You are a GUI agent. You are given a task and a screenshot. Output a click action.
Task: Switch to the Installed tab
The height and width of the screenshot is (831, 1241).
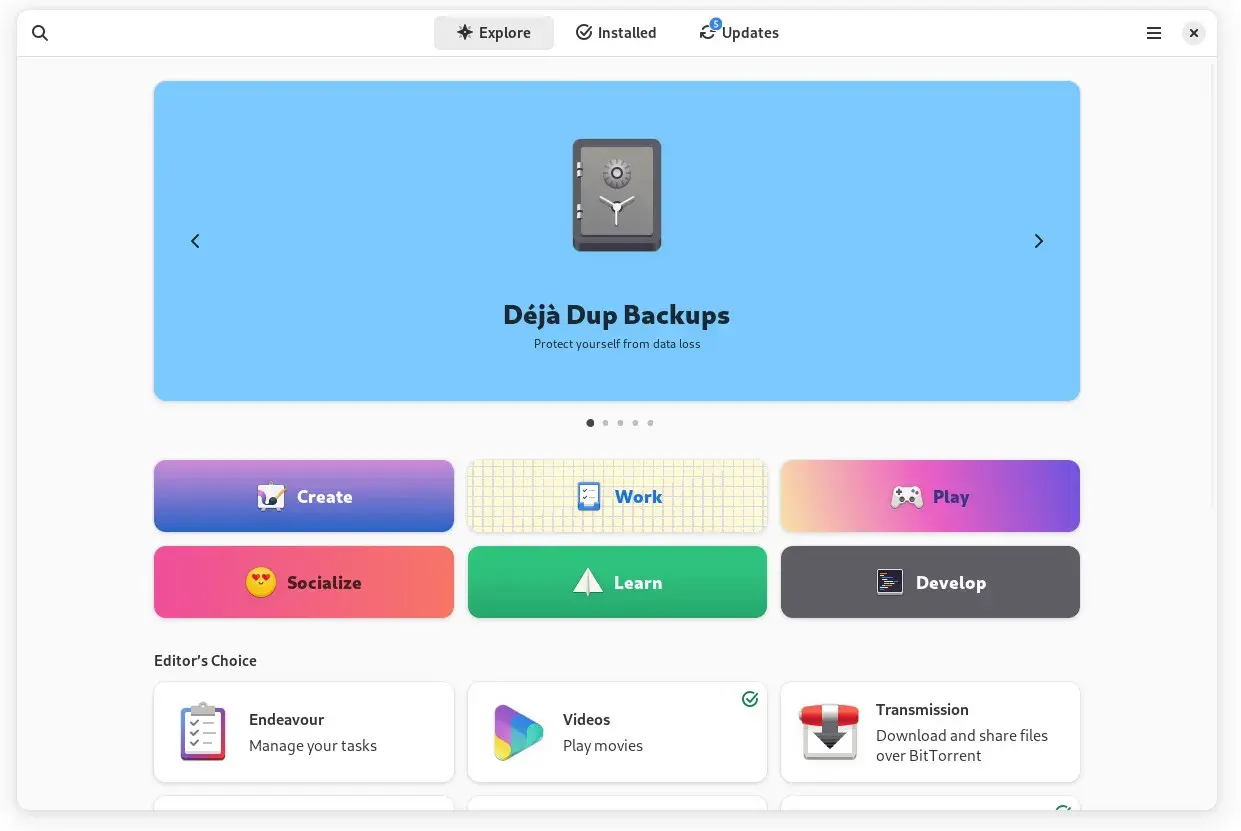[616, 33]
